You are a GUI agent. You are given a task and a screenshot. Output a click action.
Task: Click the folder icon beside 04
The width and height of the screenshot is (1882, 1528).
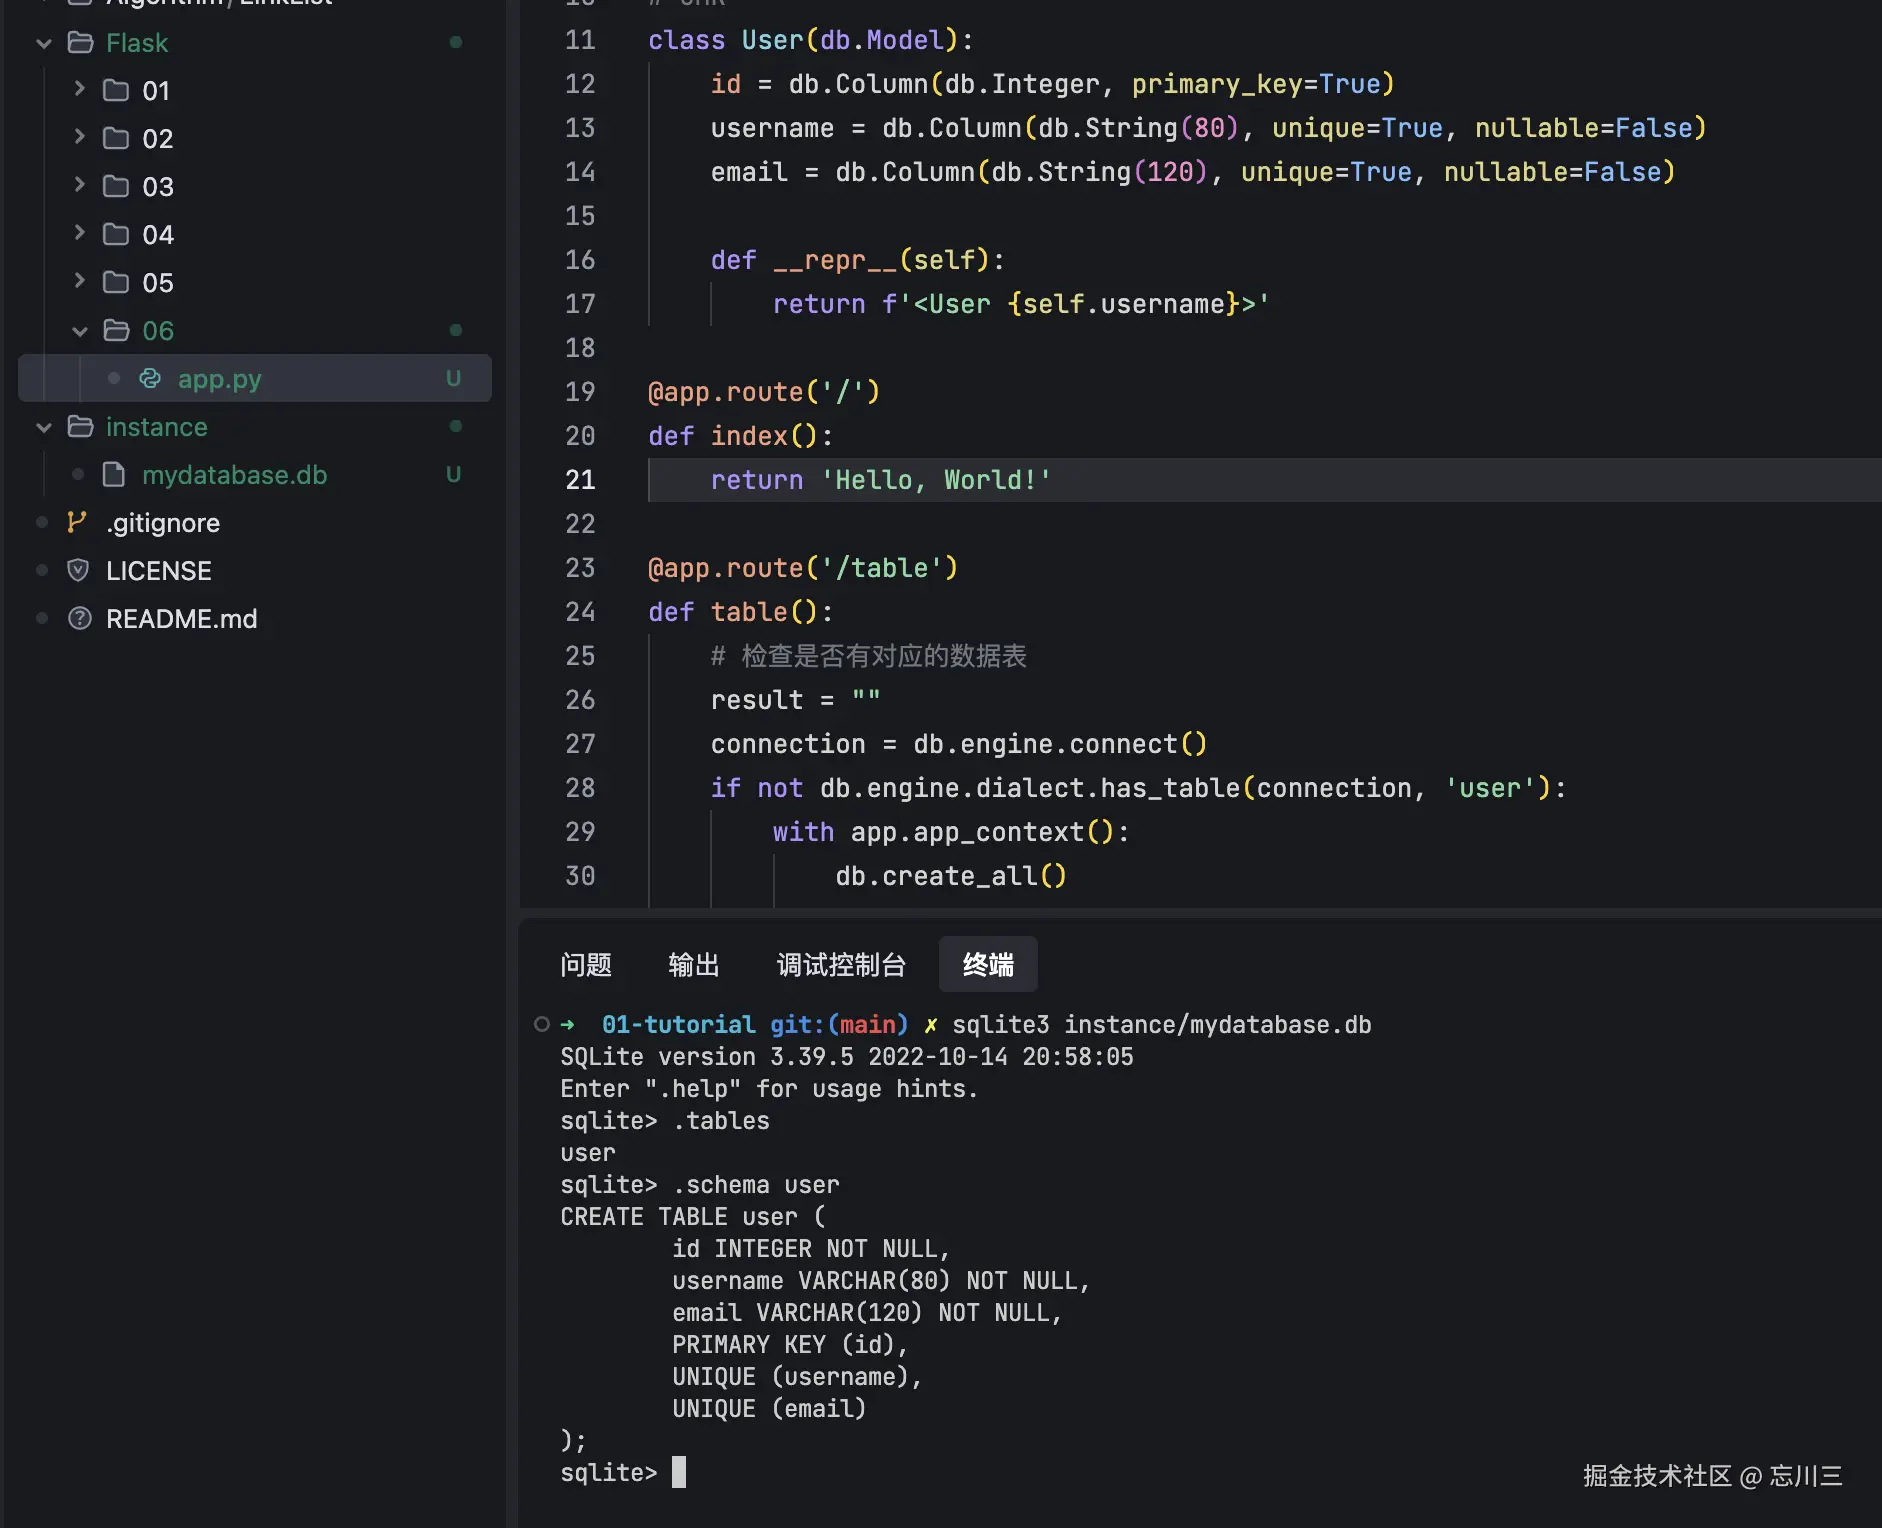point(116,234)
